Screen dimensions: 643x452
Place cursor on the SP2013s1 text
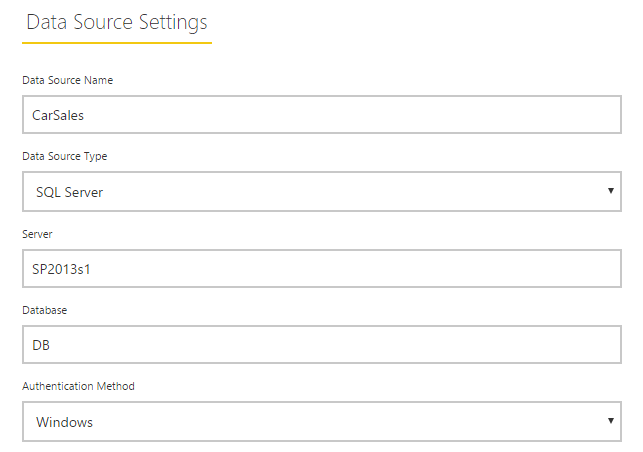click(x=61, y=269)
